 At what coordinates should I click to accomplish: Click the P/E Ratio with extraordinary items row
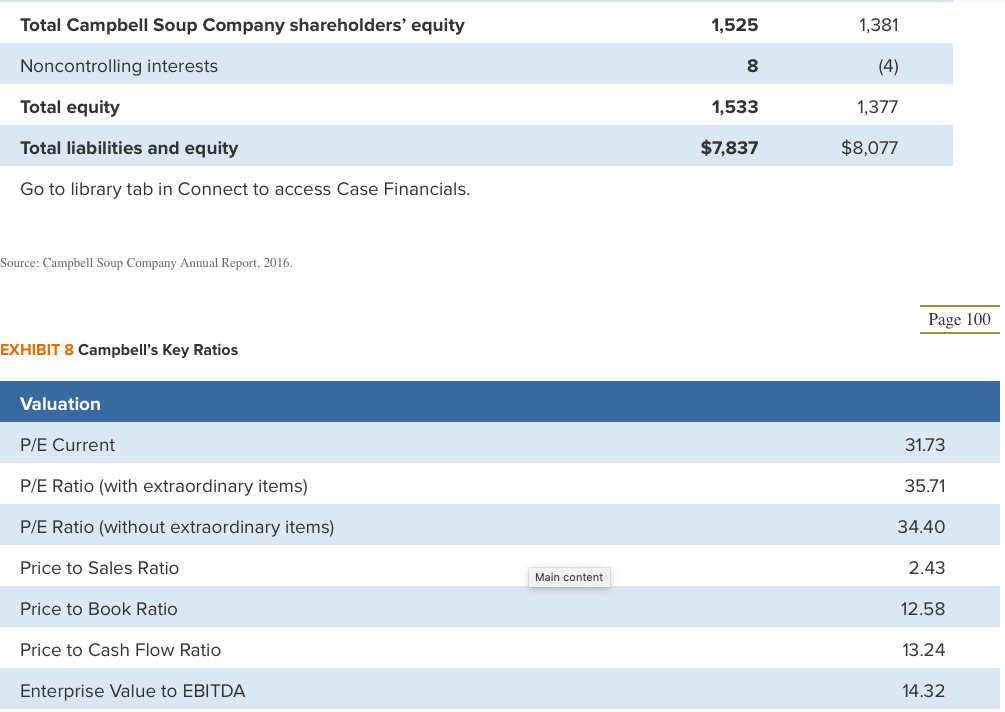pyautogui.click(x=164, y=485)
